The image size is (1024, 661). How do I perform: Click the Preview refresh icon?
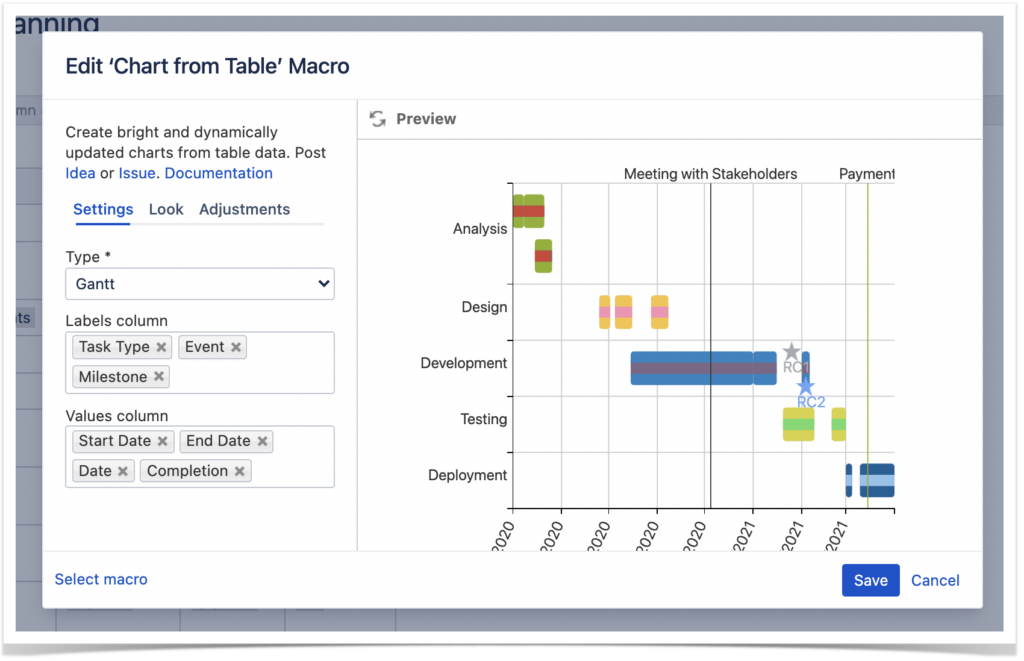(378, 118)
